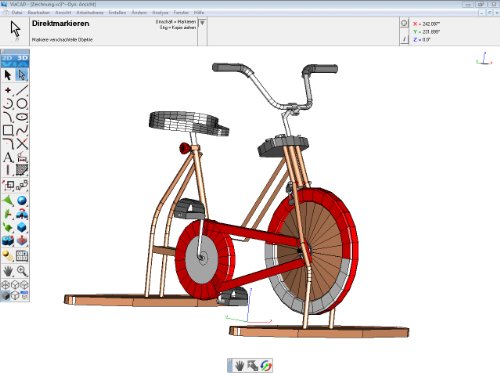The image size is (500, 375).
Task: Toggle the 3D mode in tool palette
Action: tap(22, 58)
